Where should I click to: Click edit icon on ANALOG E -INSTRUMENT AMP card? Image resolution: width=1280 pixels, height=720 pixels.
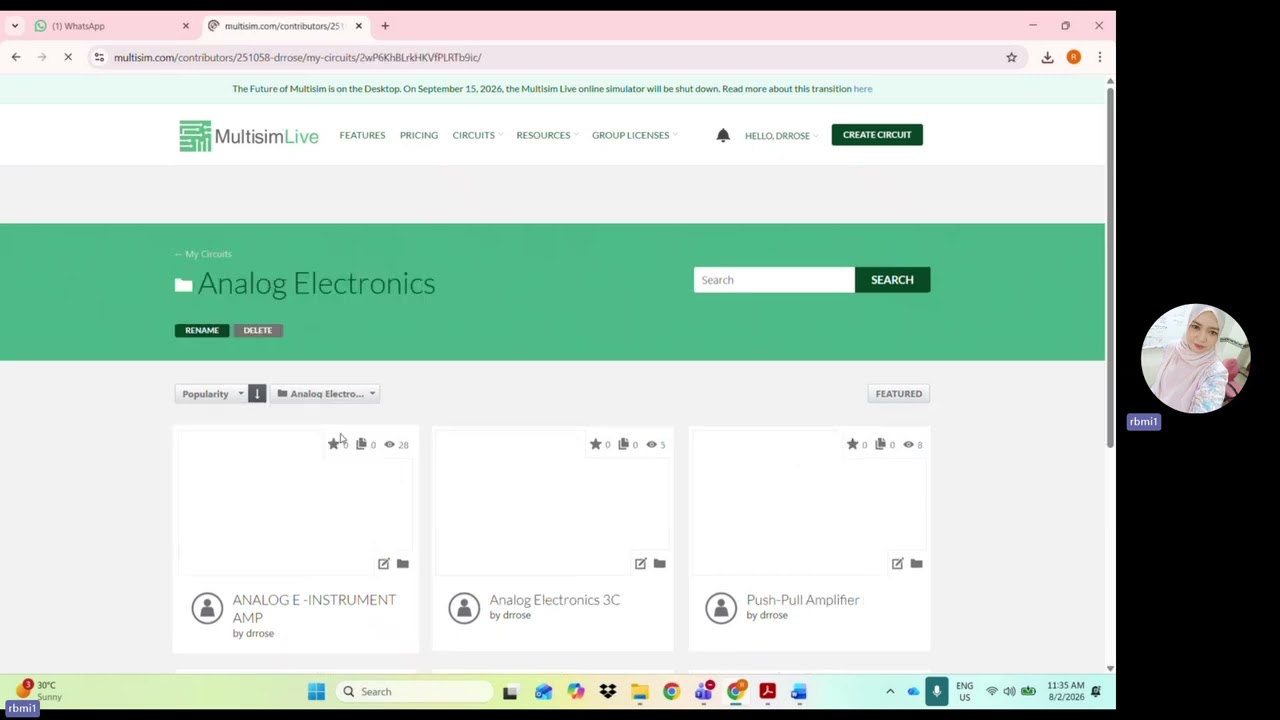click(x=384, y=563)
